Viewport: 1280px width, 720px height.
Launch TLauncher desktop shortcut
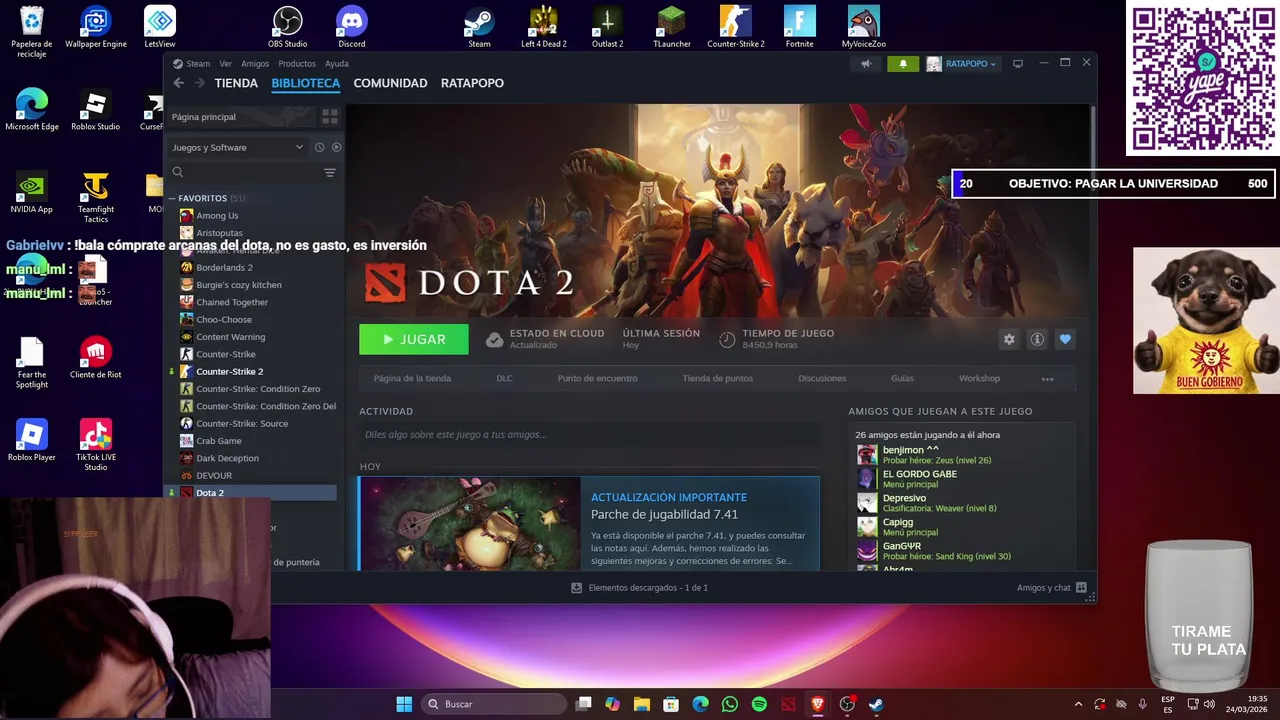click(672, 27)
